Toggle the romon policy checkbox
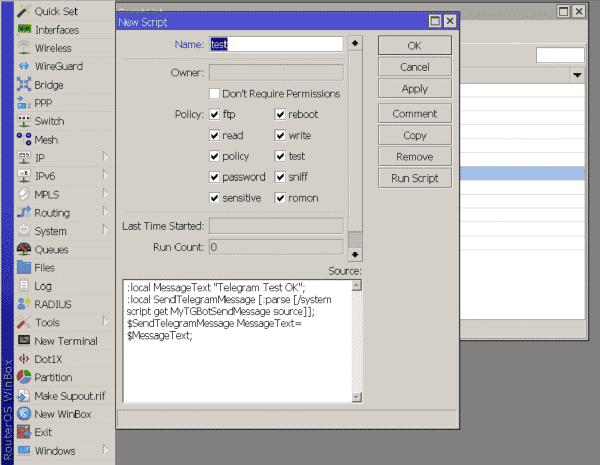600x465 pixels. pyautogui.click(x=280, y=198)
